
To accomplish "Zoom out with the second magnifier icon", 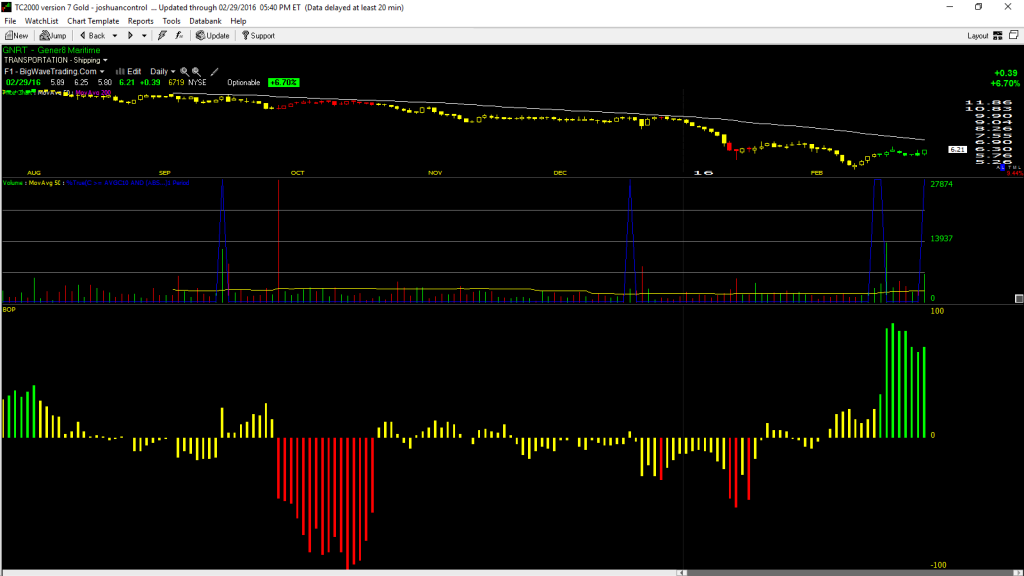I will click(x=196, y=72).
